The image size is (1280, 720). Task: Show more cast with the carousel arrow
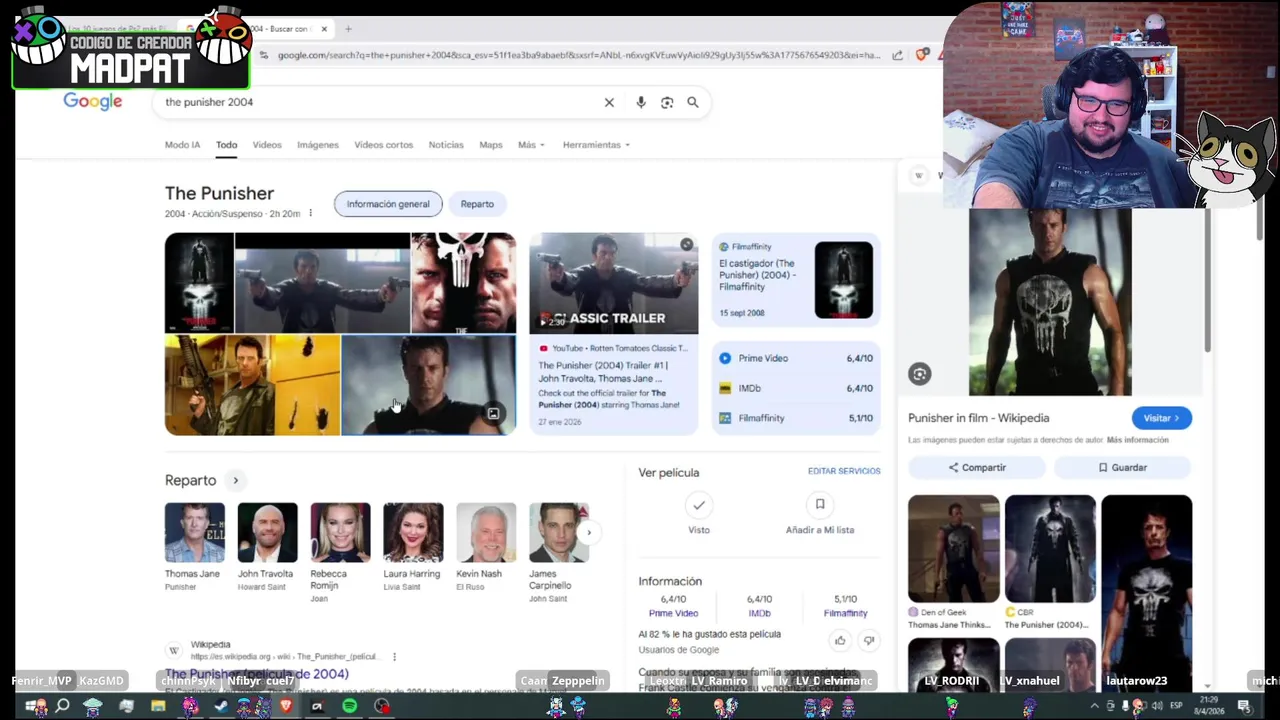click(588, 532)
